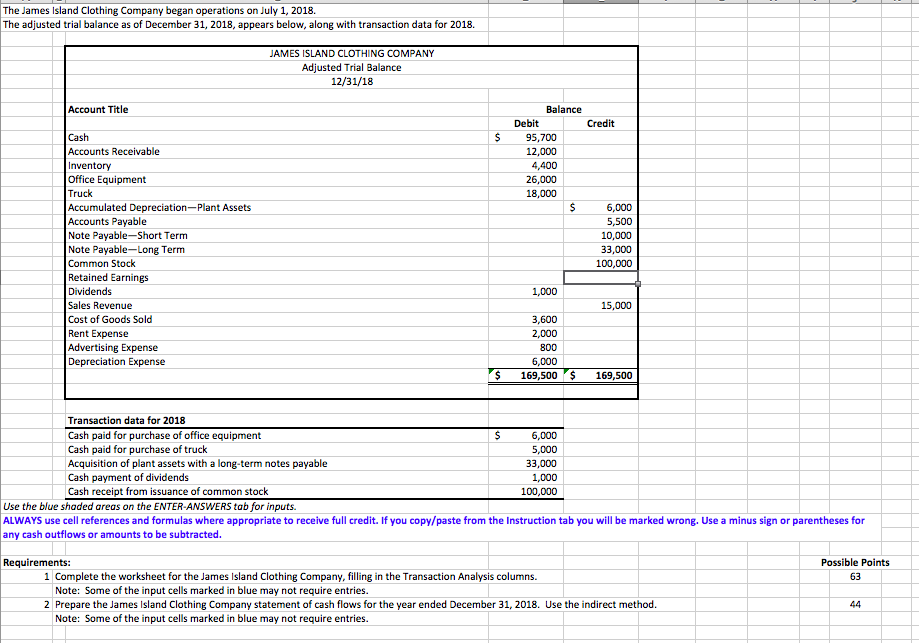Click the Truck debit value 18,000
The height and width of the screenshot is (643, 919).
click(x=541, y=193)
